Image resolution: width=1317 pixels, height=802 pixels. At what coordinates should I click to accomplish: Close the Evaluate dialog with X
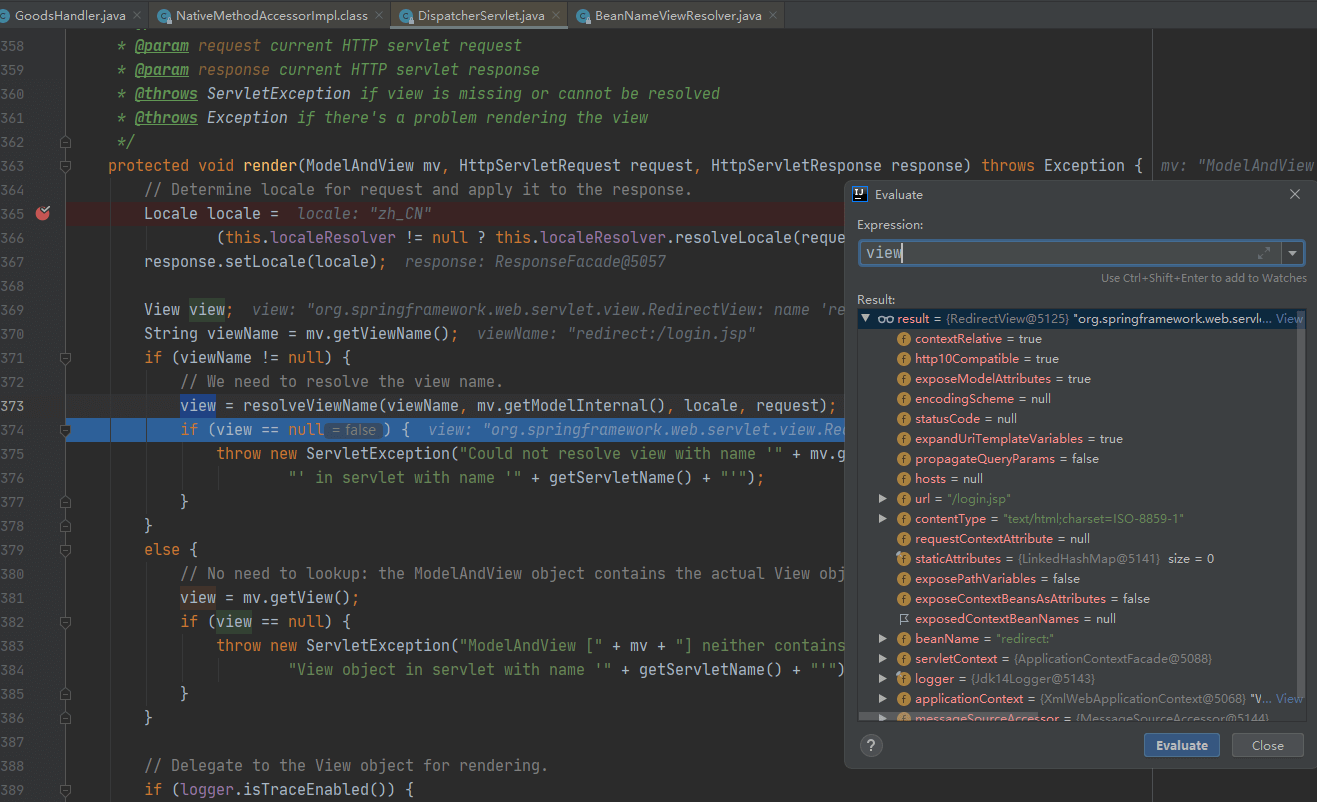click(1295, 194)
